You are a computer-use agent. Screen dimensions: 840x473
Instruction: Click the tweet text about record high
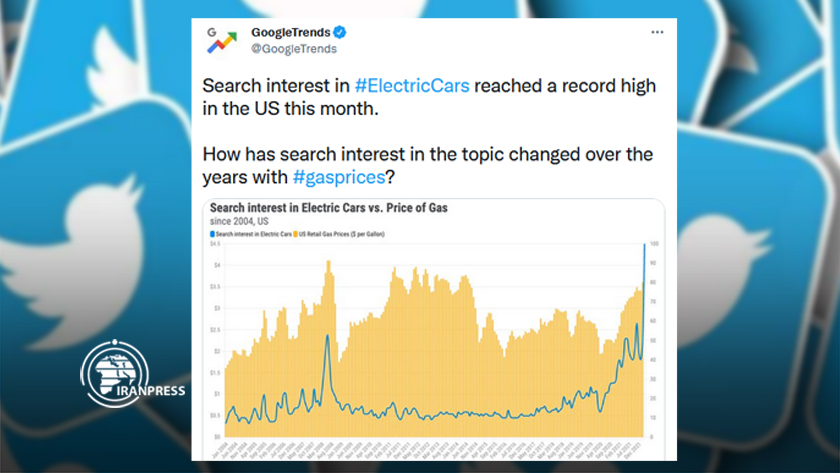pos(429,97)
